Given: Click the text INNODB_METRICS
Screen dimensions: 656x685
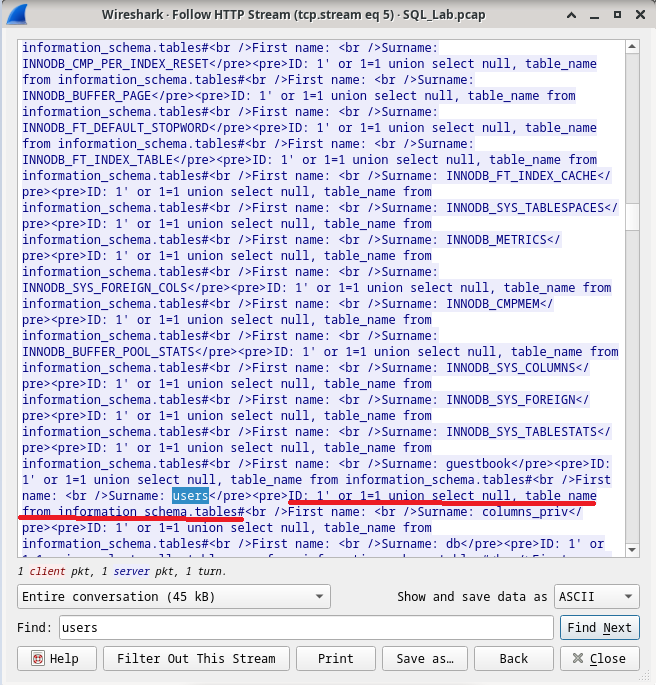Looking at the screenshot, I should pyautogui.click(x=496, y=239).
